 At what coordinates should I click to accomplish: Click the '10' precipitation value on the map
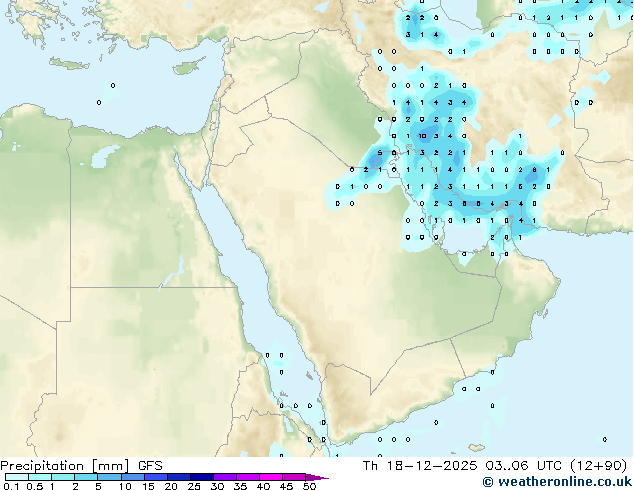(x=422, y=136)
